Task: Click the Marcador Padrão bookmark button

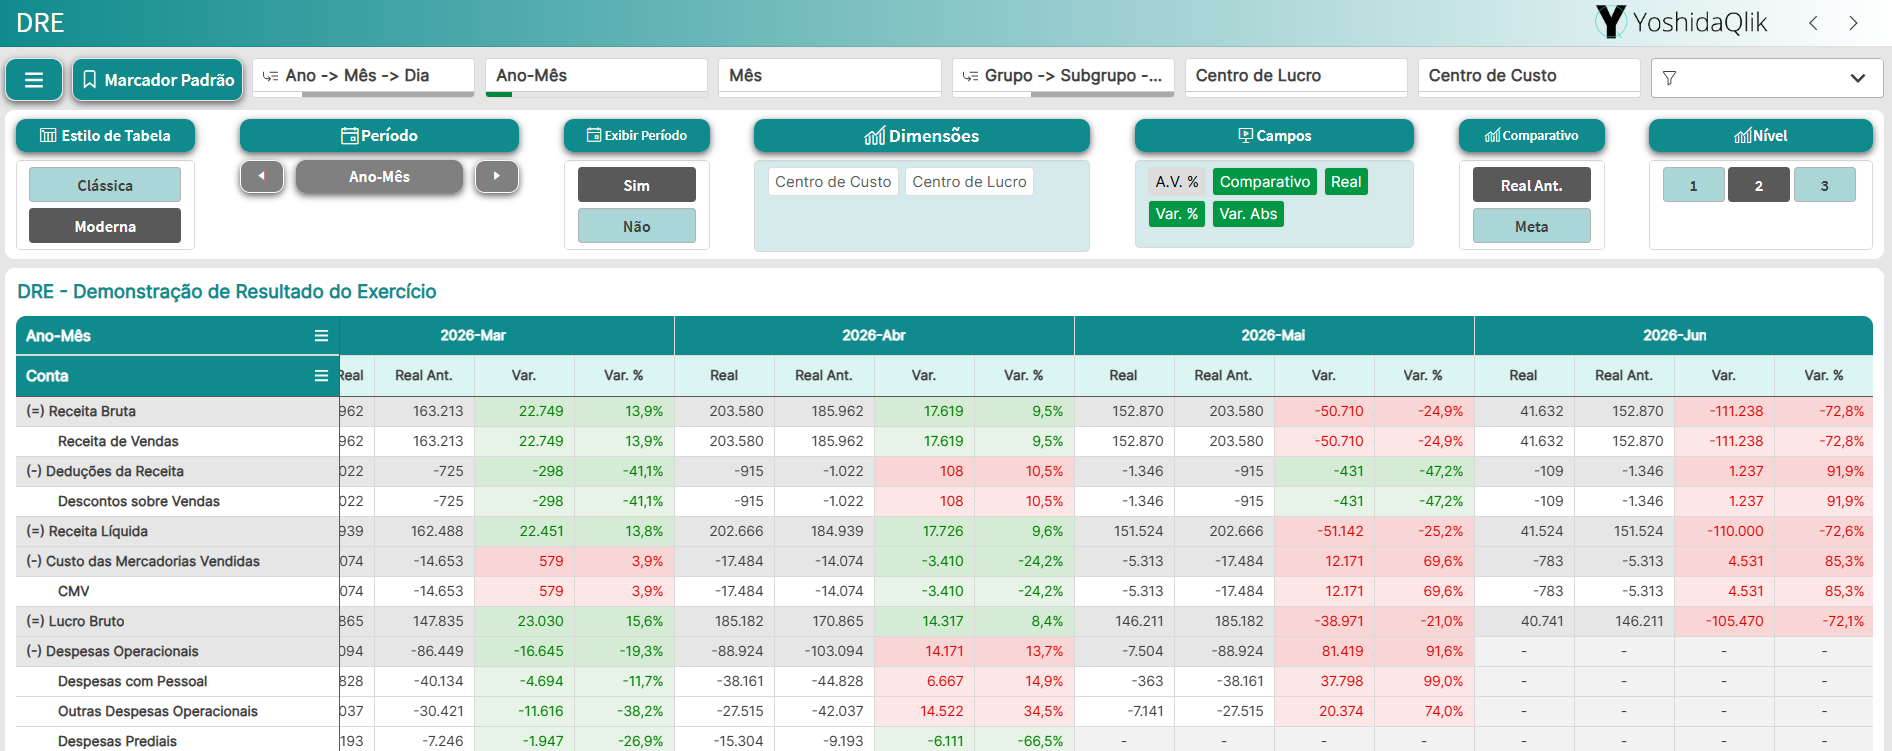Action: (x=158, y=80)
